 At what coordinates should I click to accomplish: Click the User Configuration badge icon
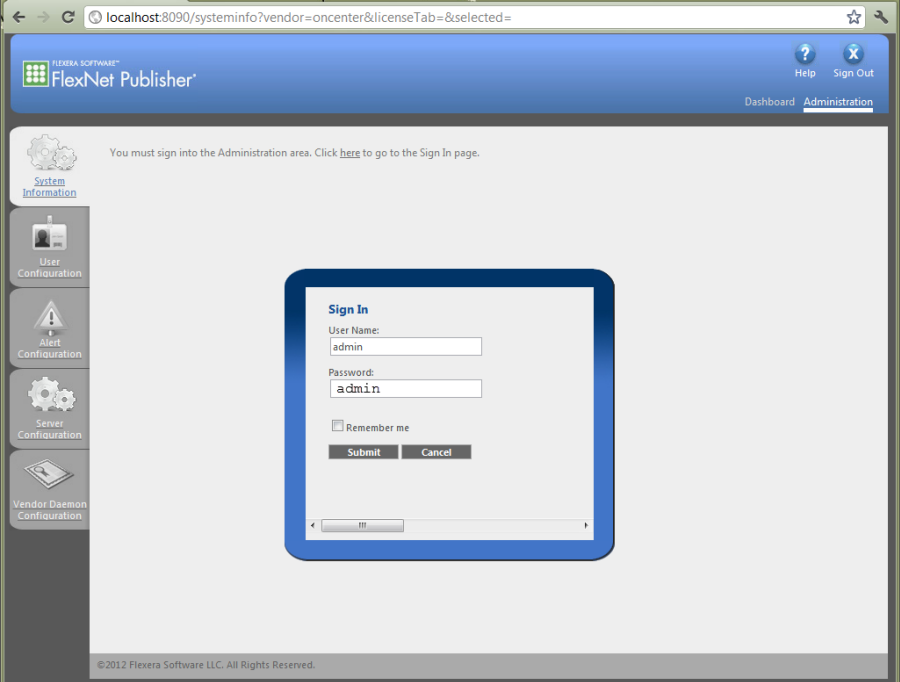click(x=50, y=234)
